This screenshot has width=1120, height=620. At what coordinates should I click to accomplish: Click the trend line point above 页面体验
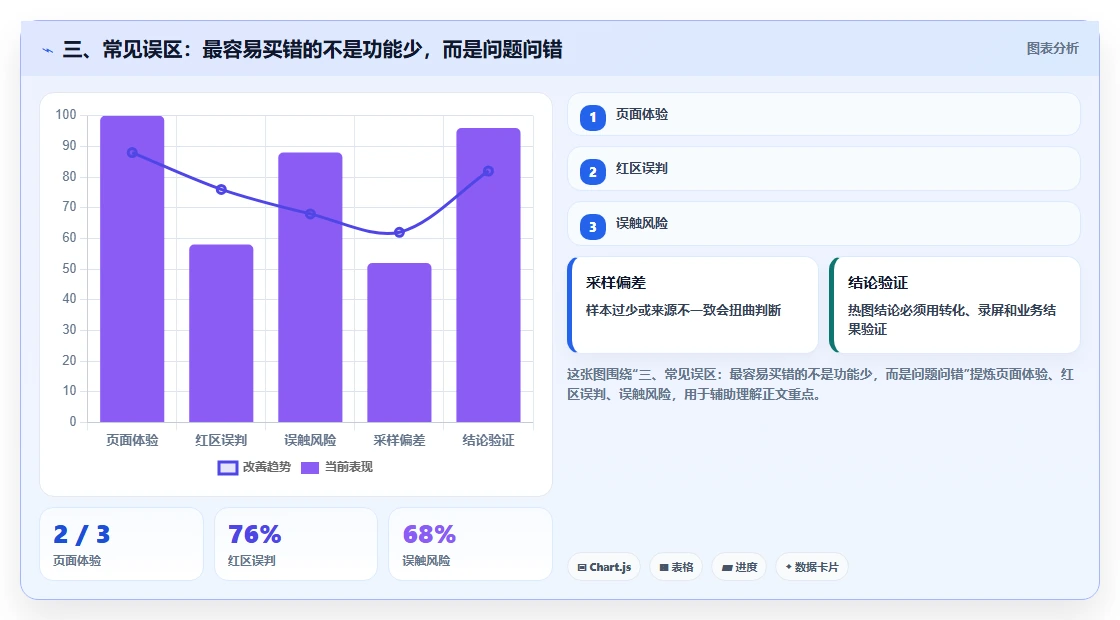click(x=132, y=153)
